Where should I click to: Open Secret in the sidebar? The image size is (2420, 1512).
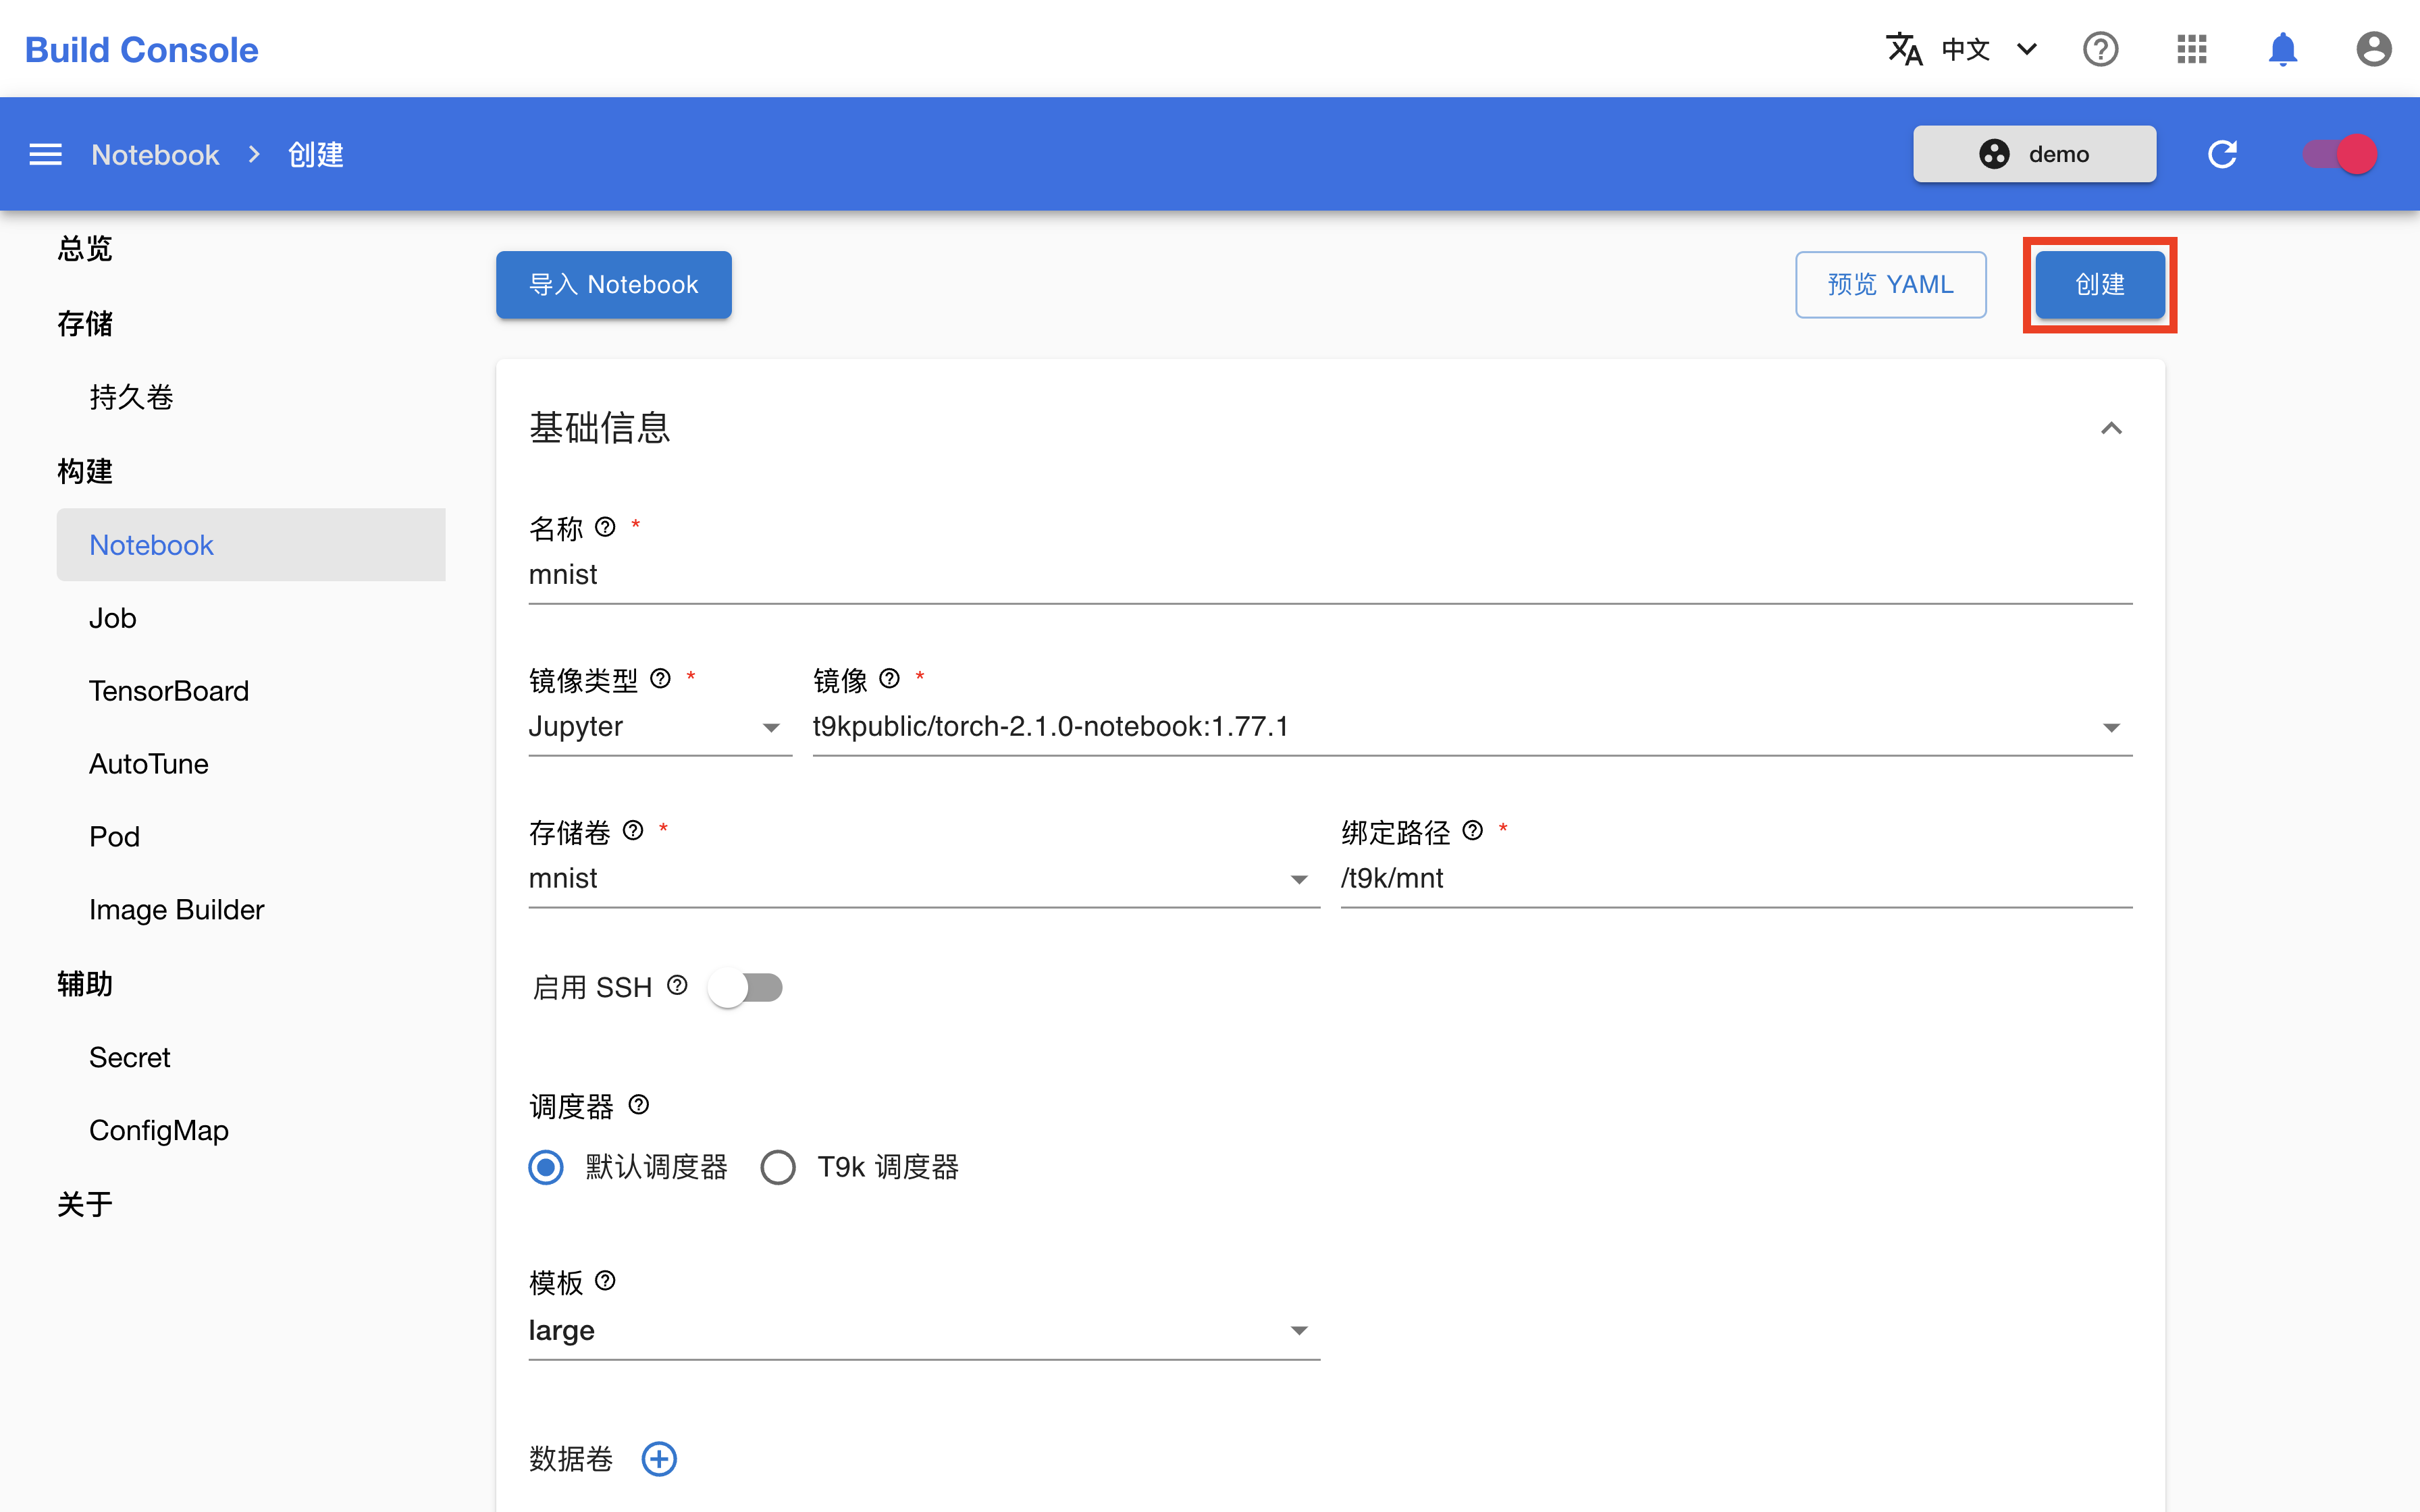[130, 1058]
